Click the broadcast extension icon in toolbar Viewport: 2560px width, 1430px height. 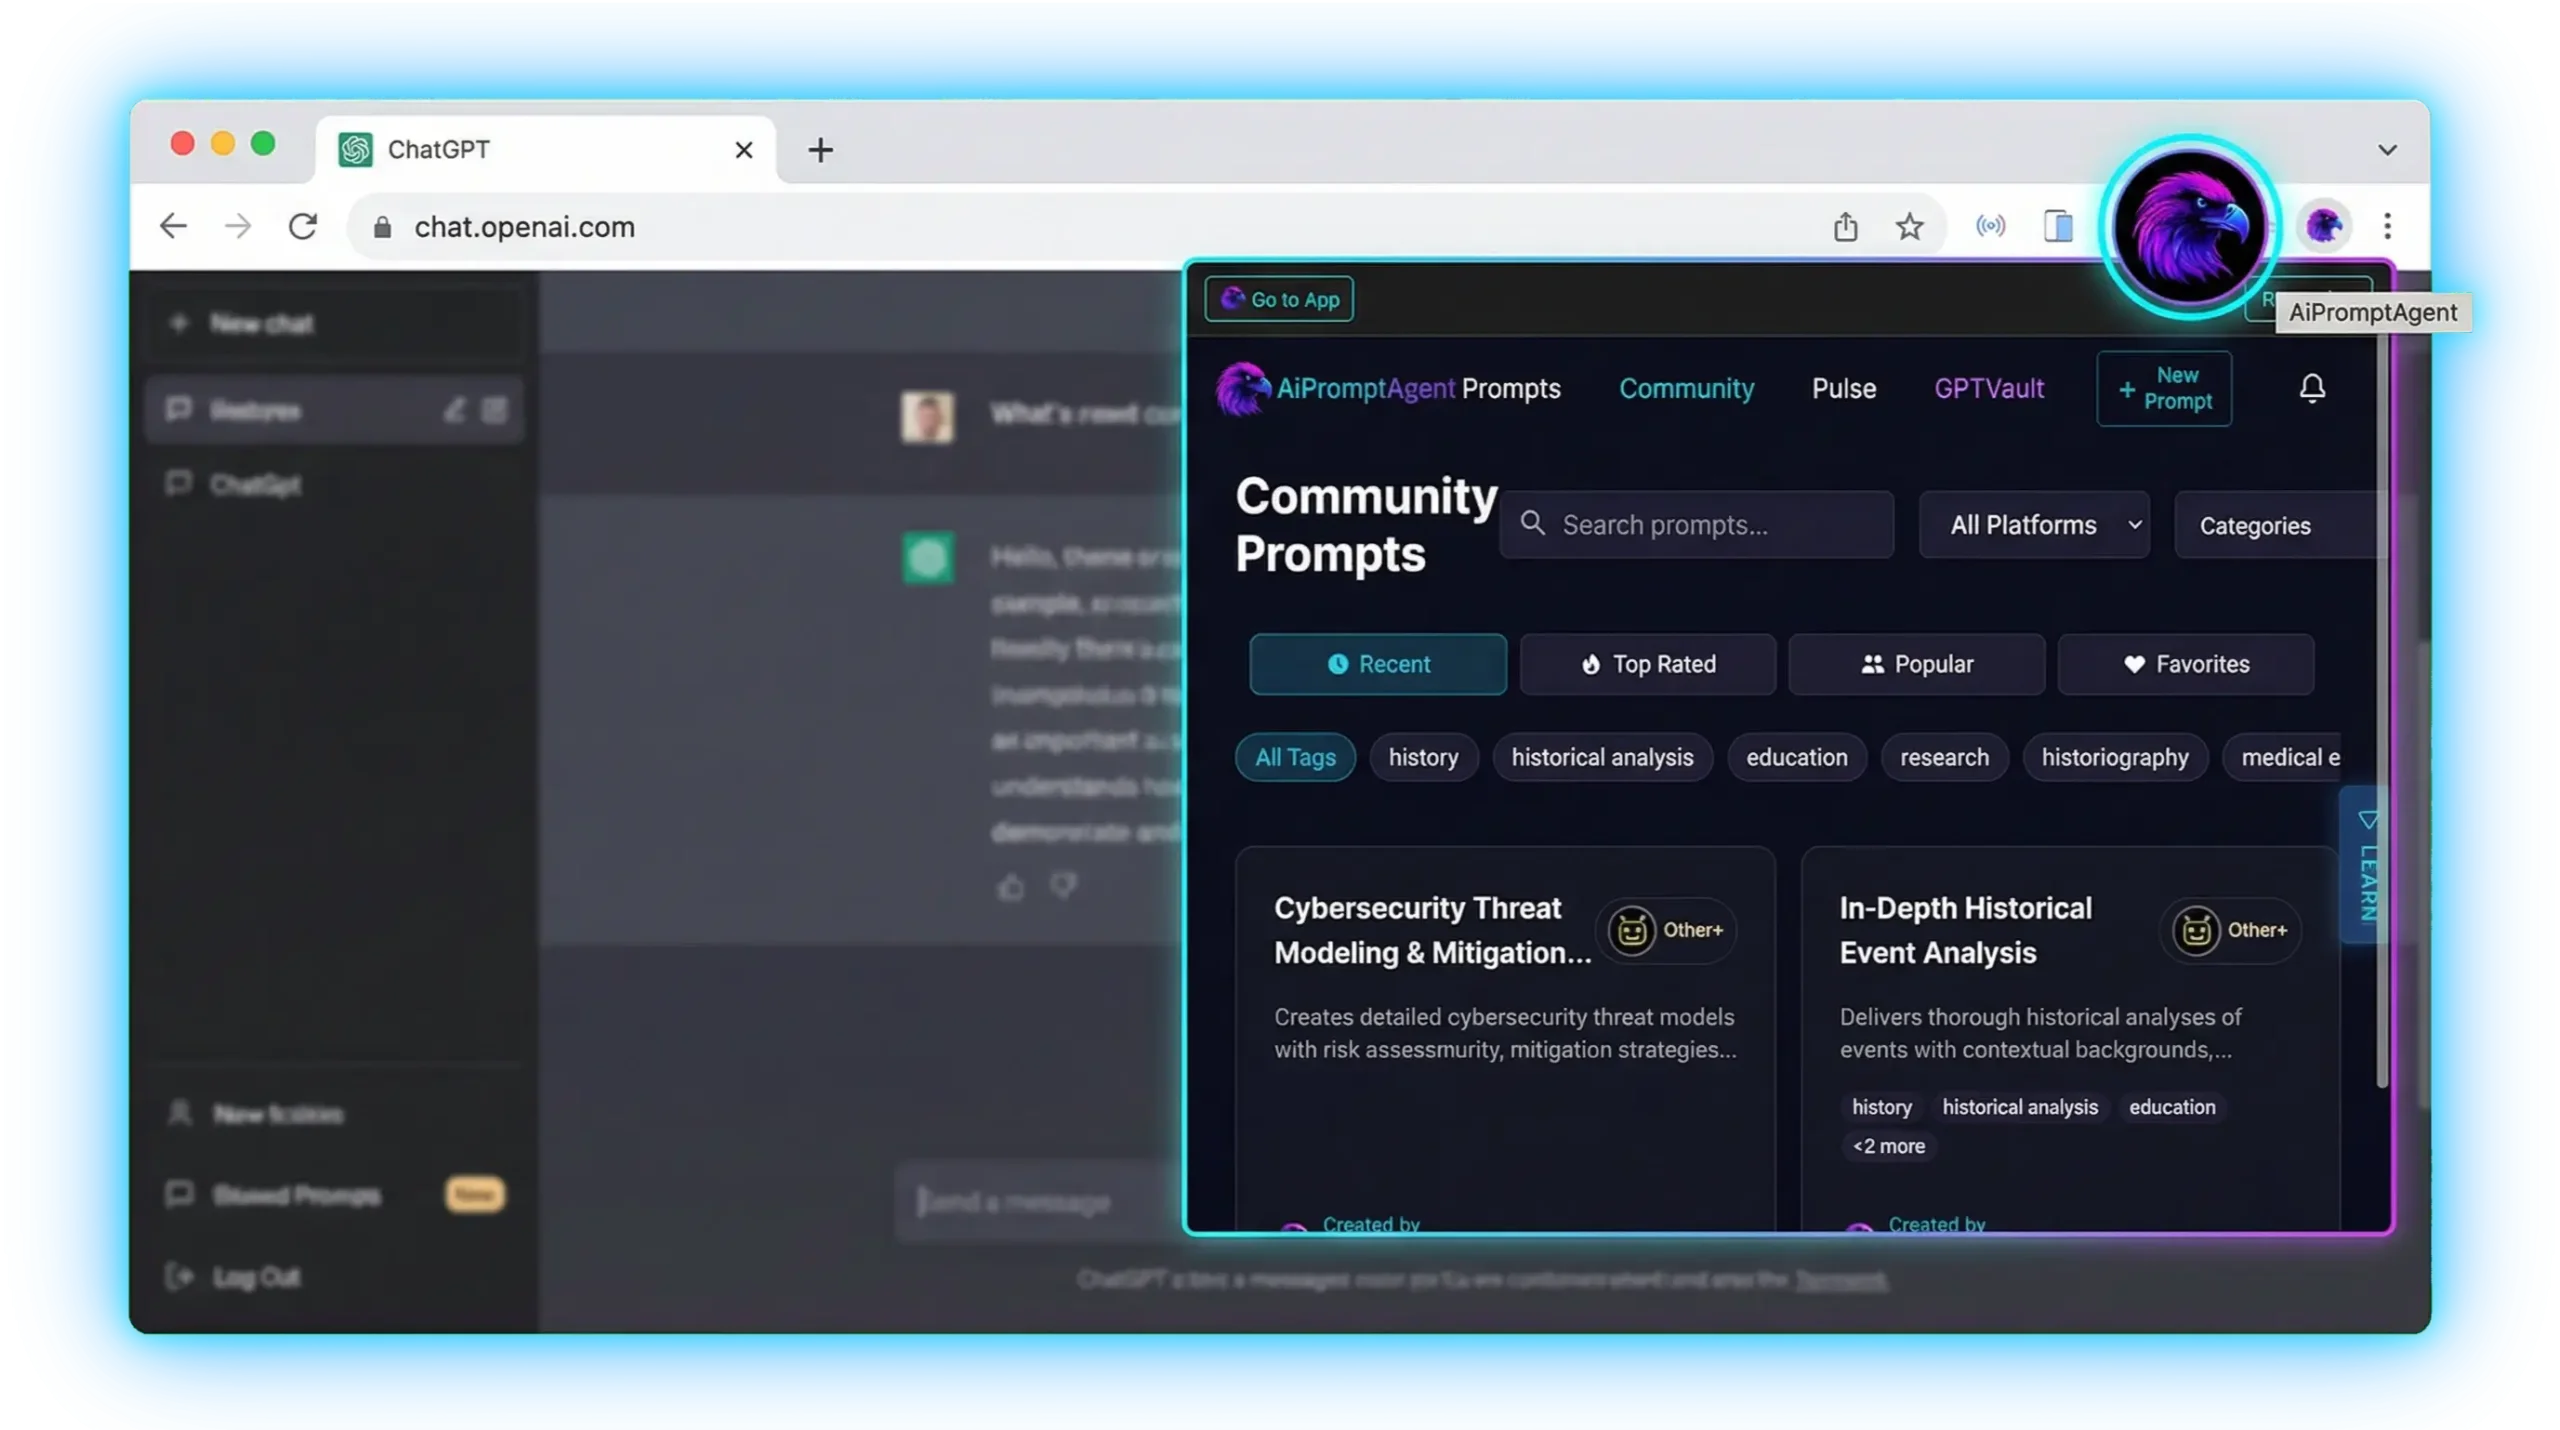coord(1990,226)
